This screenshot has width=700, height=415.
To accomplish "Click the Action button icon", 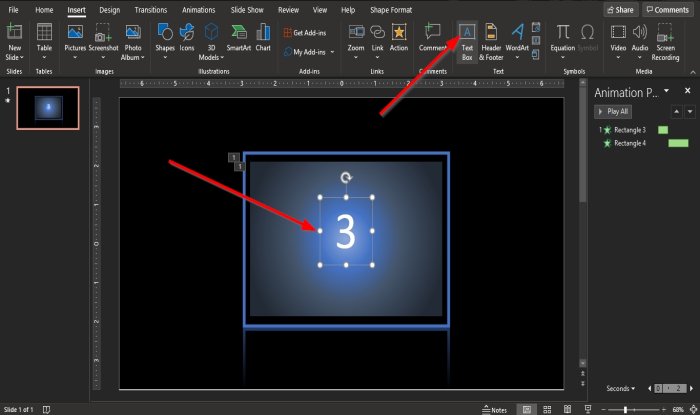I will tap(399, 32).
